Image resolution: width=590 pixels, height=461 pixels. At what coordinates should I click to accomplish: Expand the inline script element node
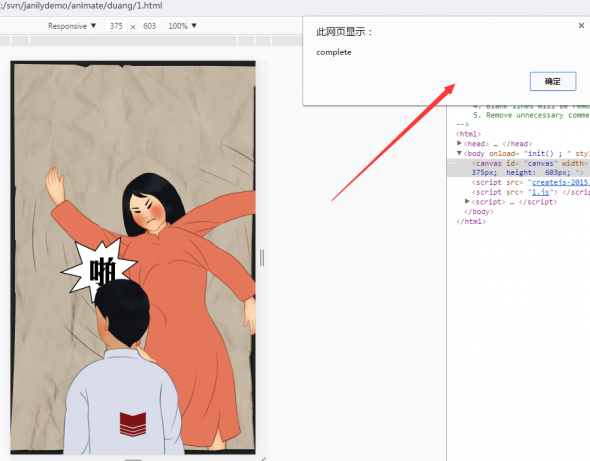tap(467, 202)
